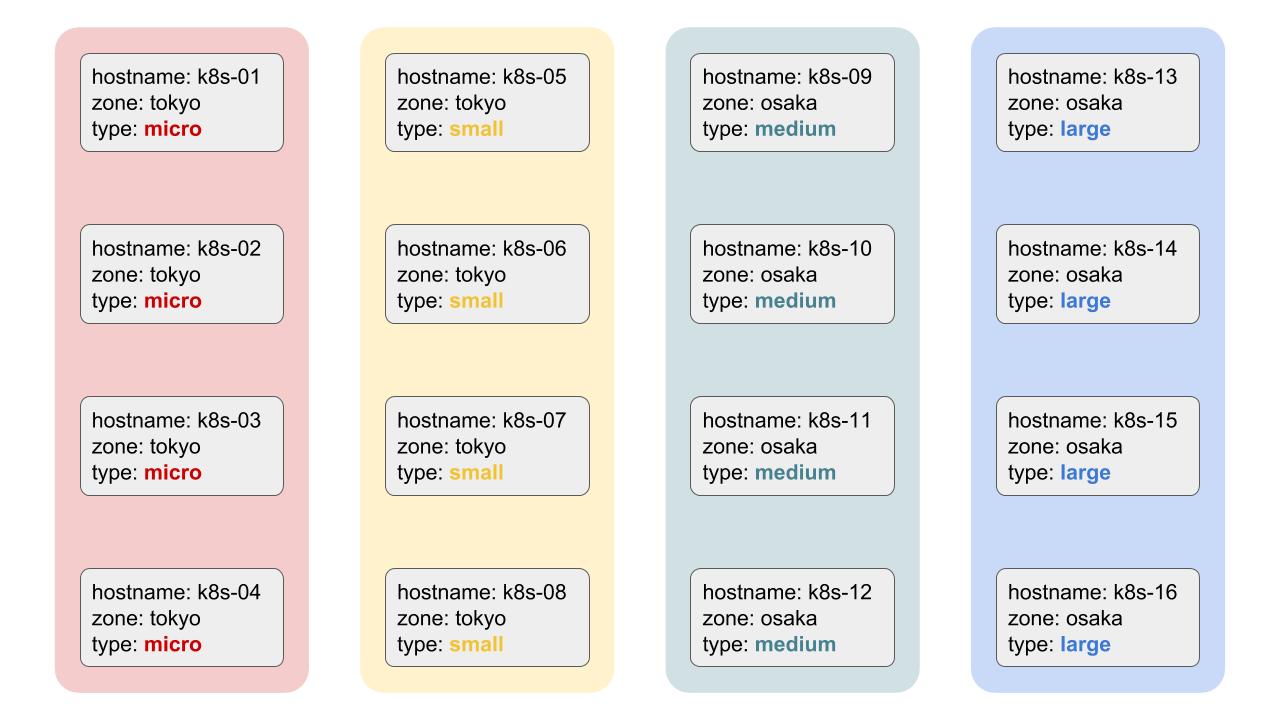Select node k8s-07 card

pos(487,446)
